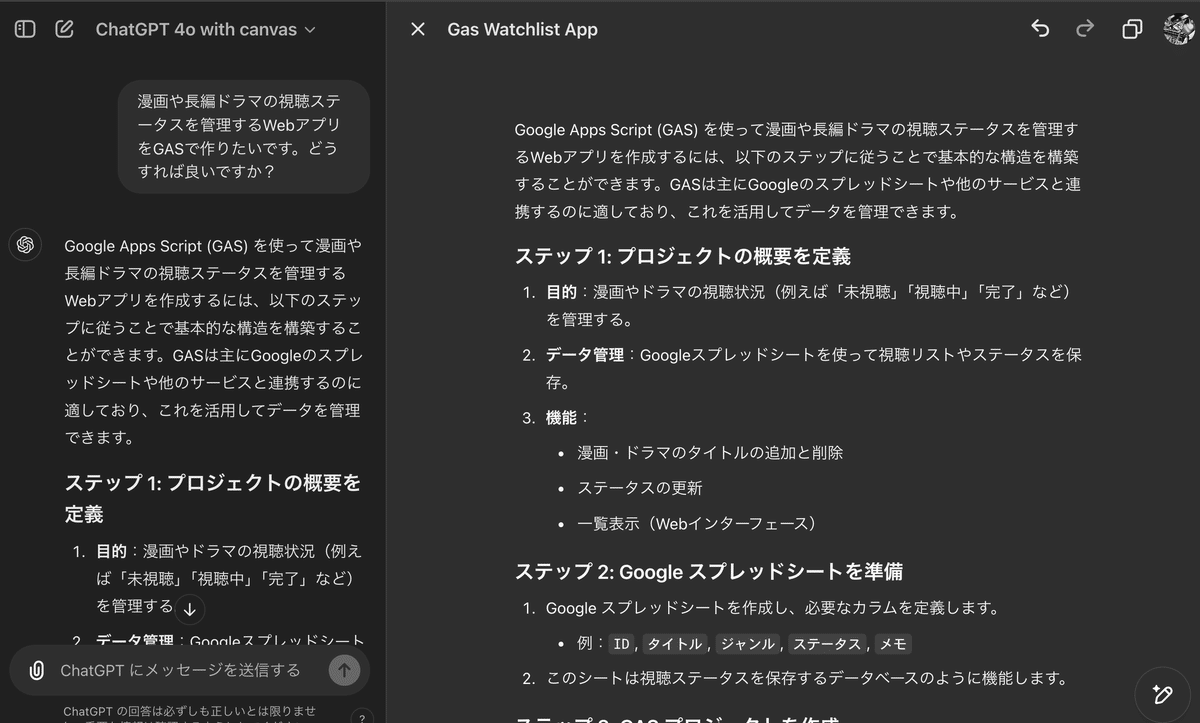Click the タイトル code chip
Viewport: 1200px width, 723px height.
(675, 644)
